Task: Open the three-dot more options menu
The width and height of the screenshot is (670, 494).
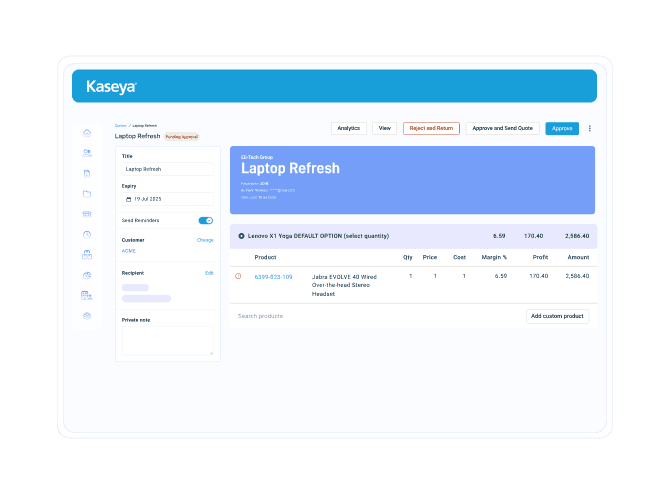Action: pos(590,128)
